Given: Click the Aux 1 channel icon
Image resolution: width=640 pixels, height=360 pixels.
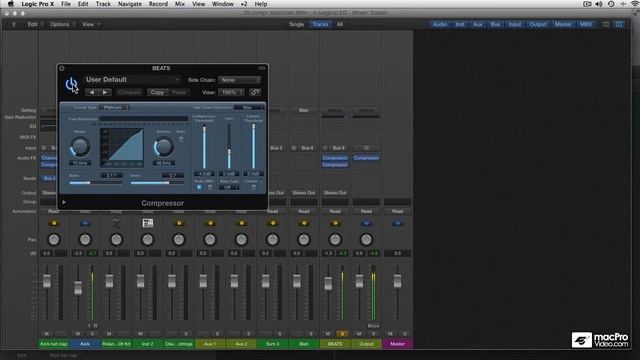Looking at the screenshot, I should 210,223.
